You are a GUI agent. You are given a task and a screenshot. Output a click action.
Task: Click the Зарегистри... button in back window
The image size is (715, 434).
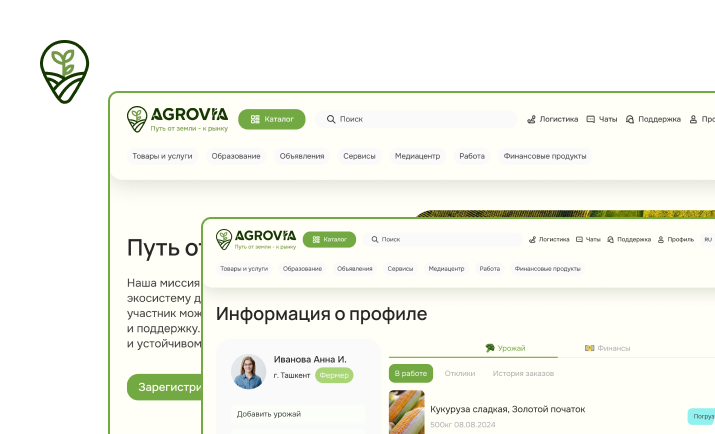165,387
